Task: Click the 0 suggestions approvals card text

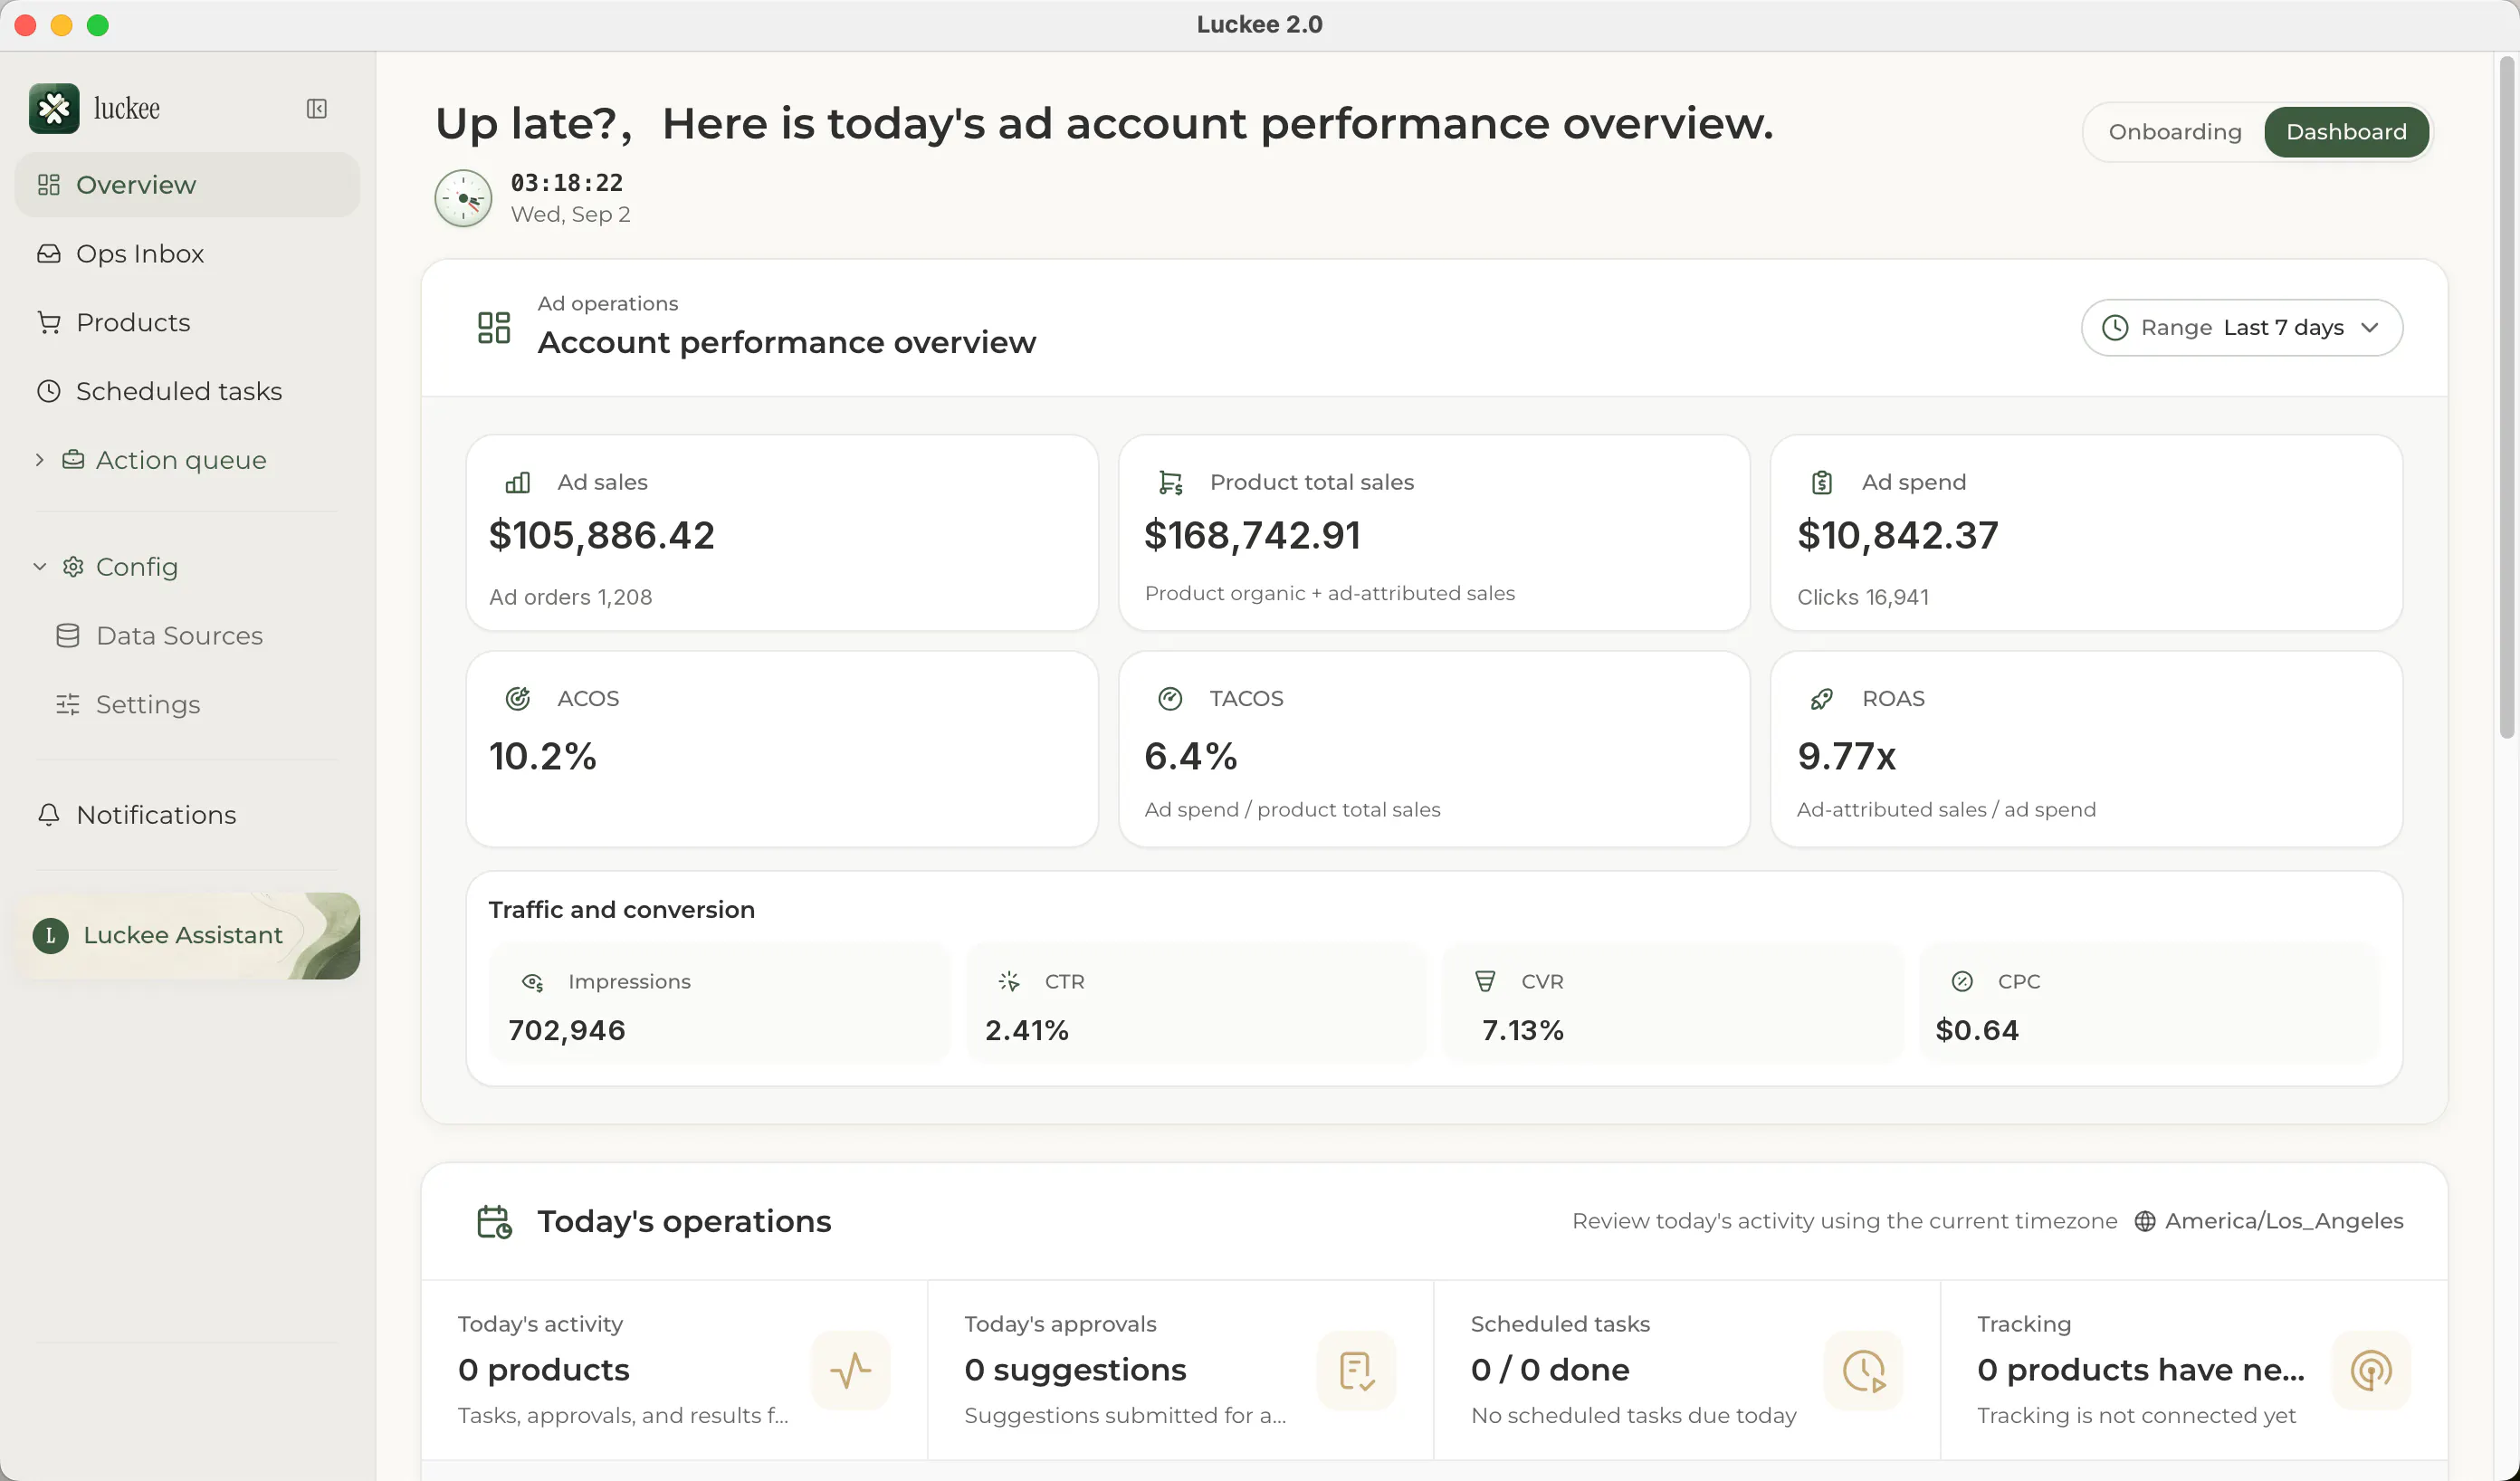Action: (1075, 1369)
